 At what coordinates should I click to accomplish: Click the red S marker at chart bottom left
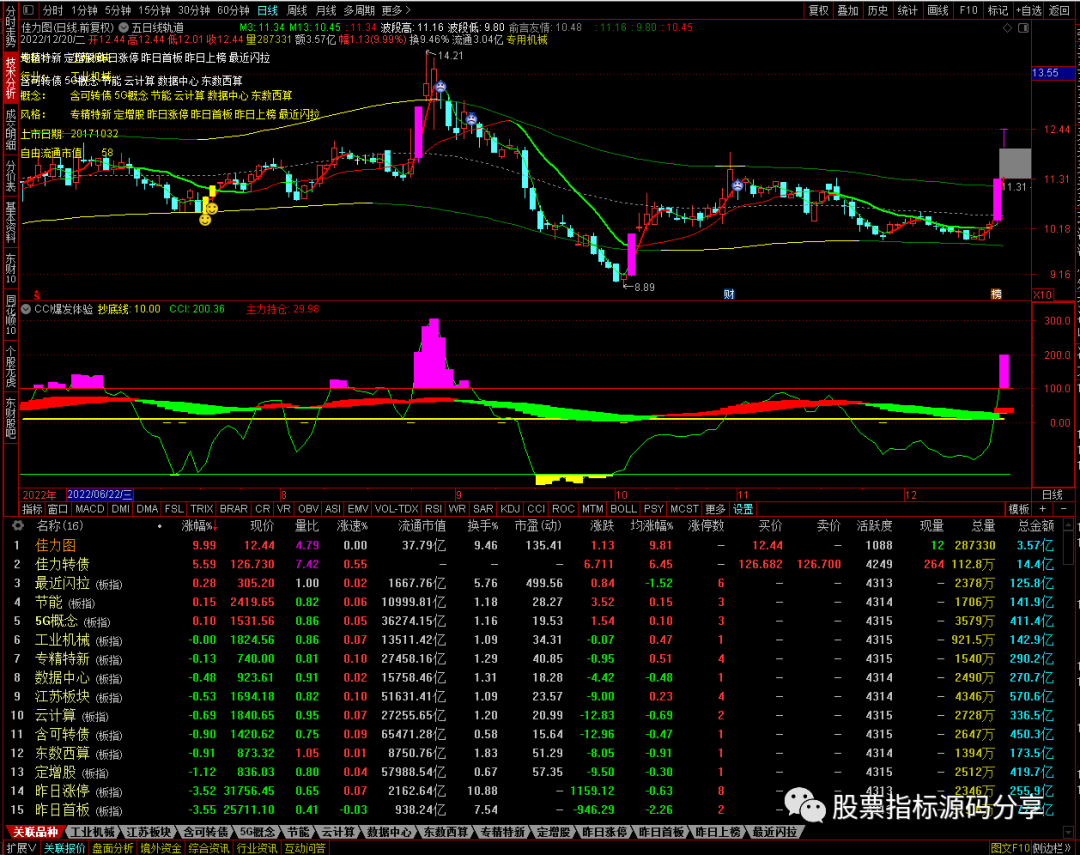37,295
